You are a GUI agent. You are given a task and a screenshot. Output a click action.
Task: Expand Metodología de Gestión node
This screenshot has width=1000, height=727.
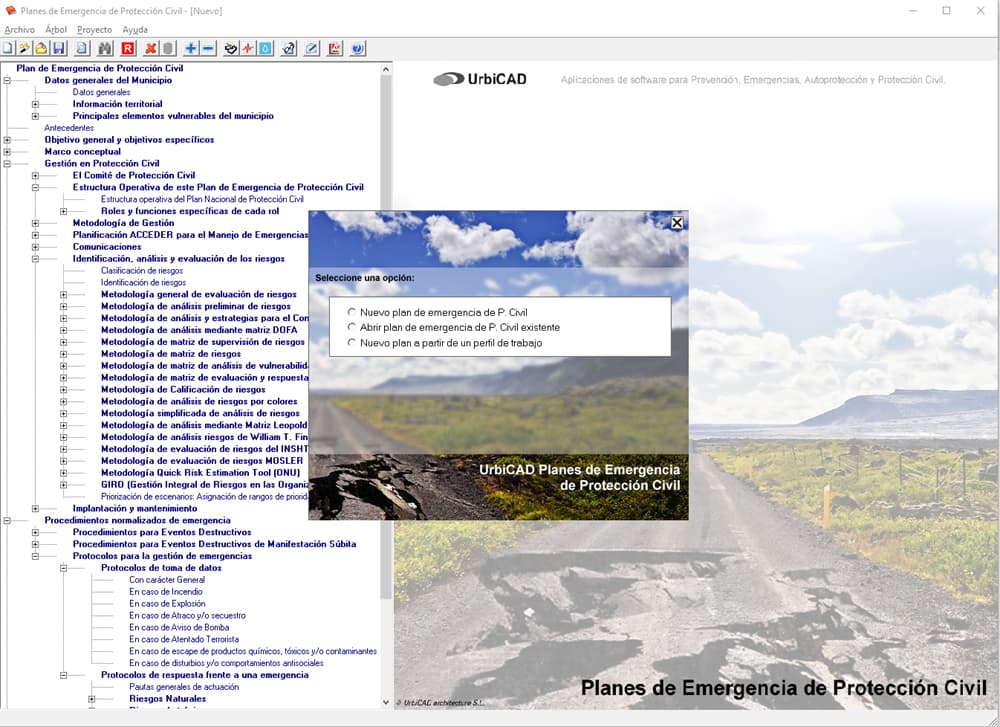tap(35, 223)
